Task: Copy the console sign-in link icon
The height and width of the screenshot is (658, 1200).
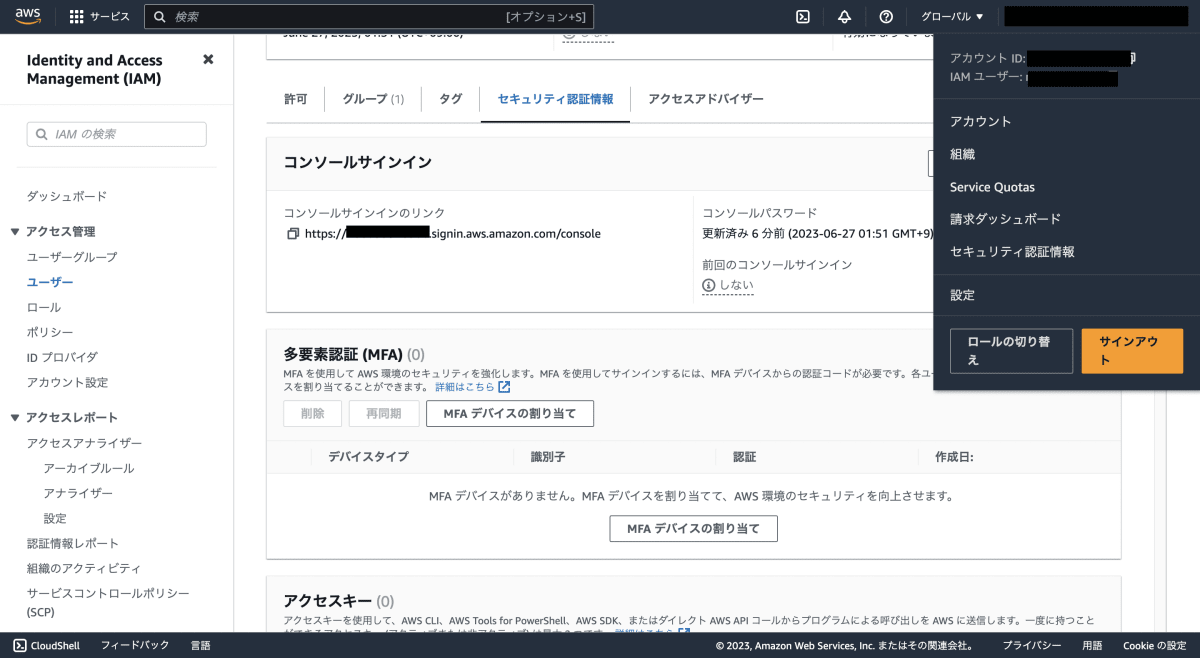Action: coord(293,234)
